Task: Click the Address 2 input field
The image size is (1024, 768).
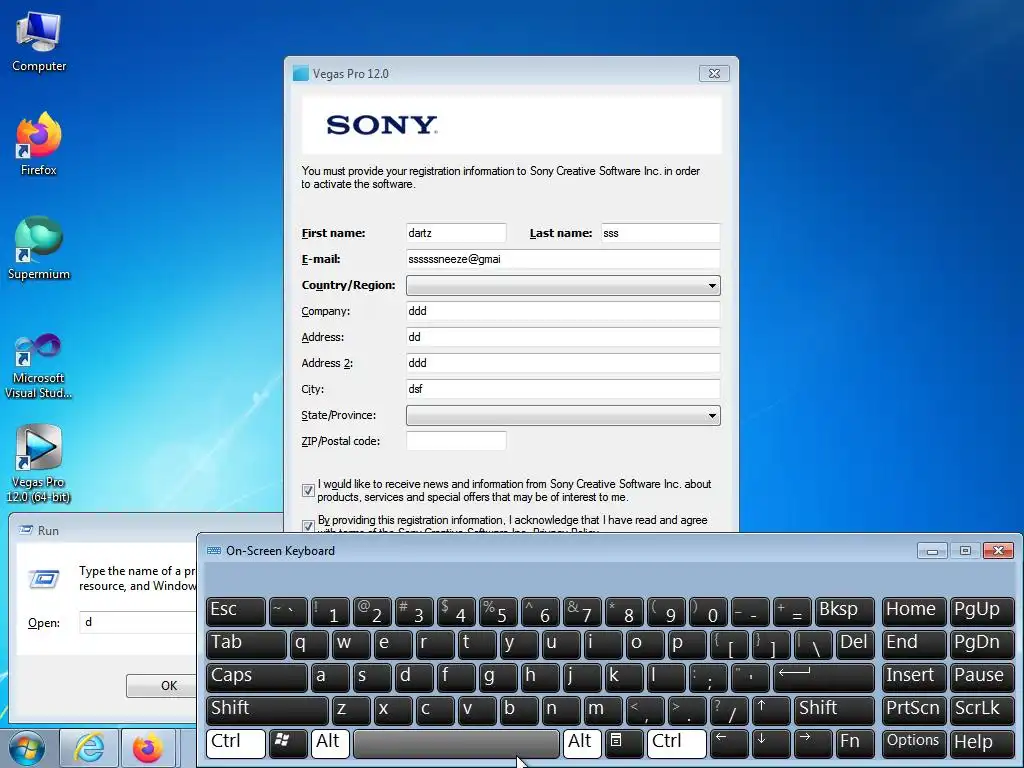Action: coord(563,363)
